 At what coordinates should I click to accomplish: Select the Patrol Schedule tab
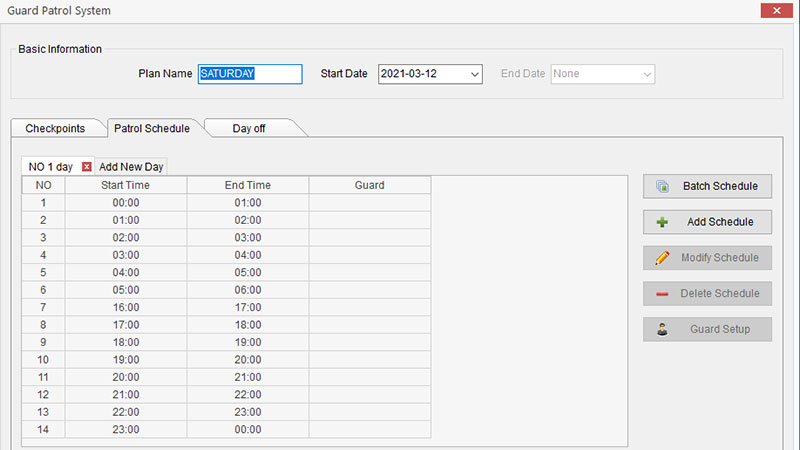pos(152,128)
